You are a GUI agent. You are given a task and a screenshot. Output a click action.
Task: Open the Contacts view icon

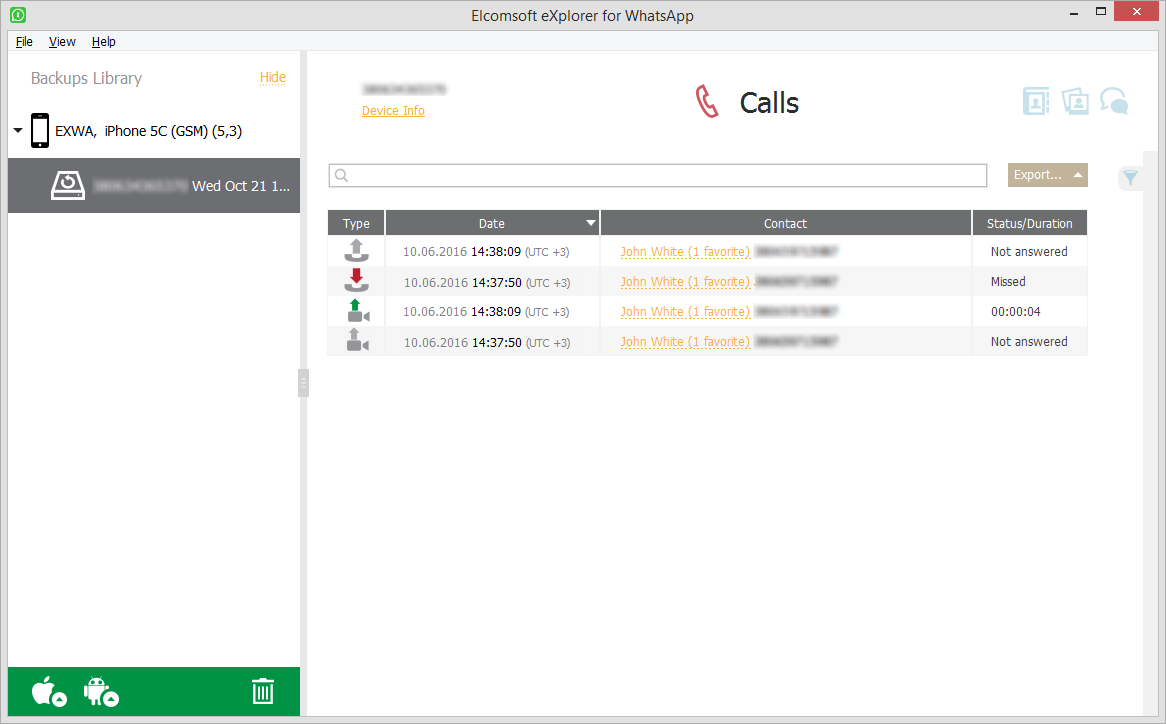click(1036, 101)
